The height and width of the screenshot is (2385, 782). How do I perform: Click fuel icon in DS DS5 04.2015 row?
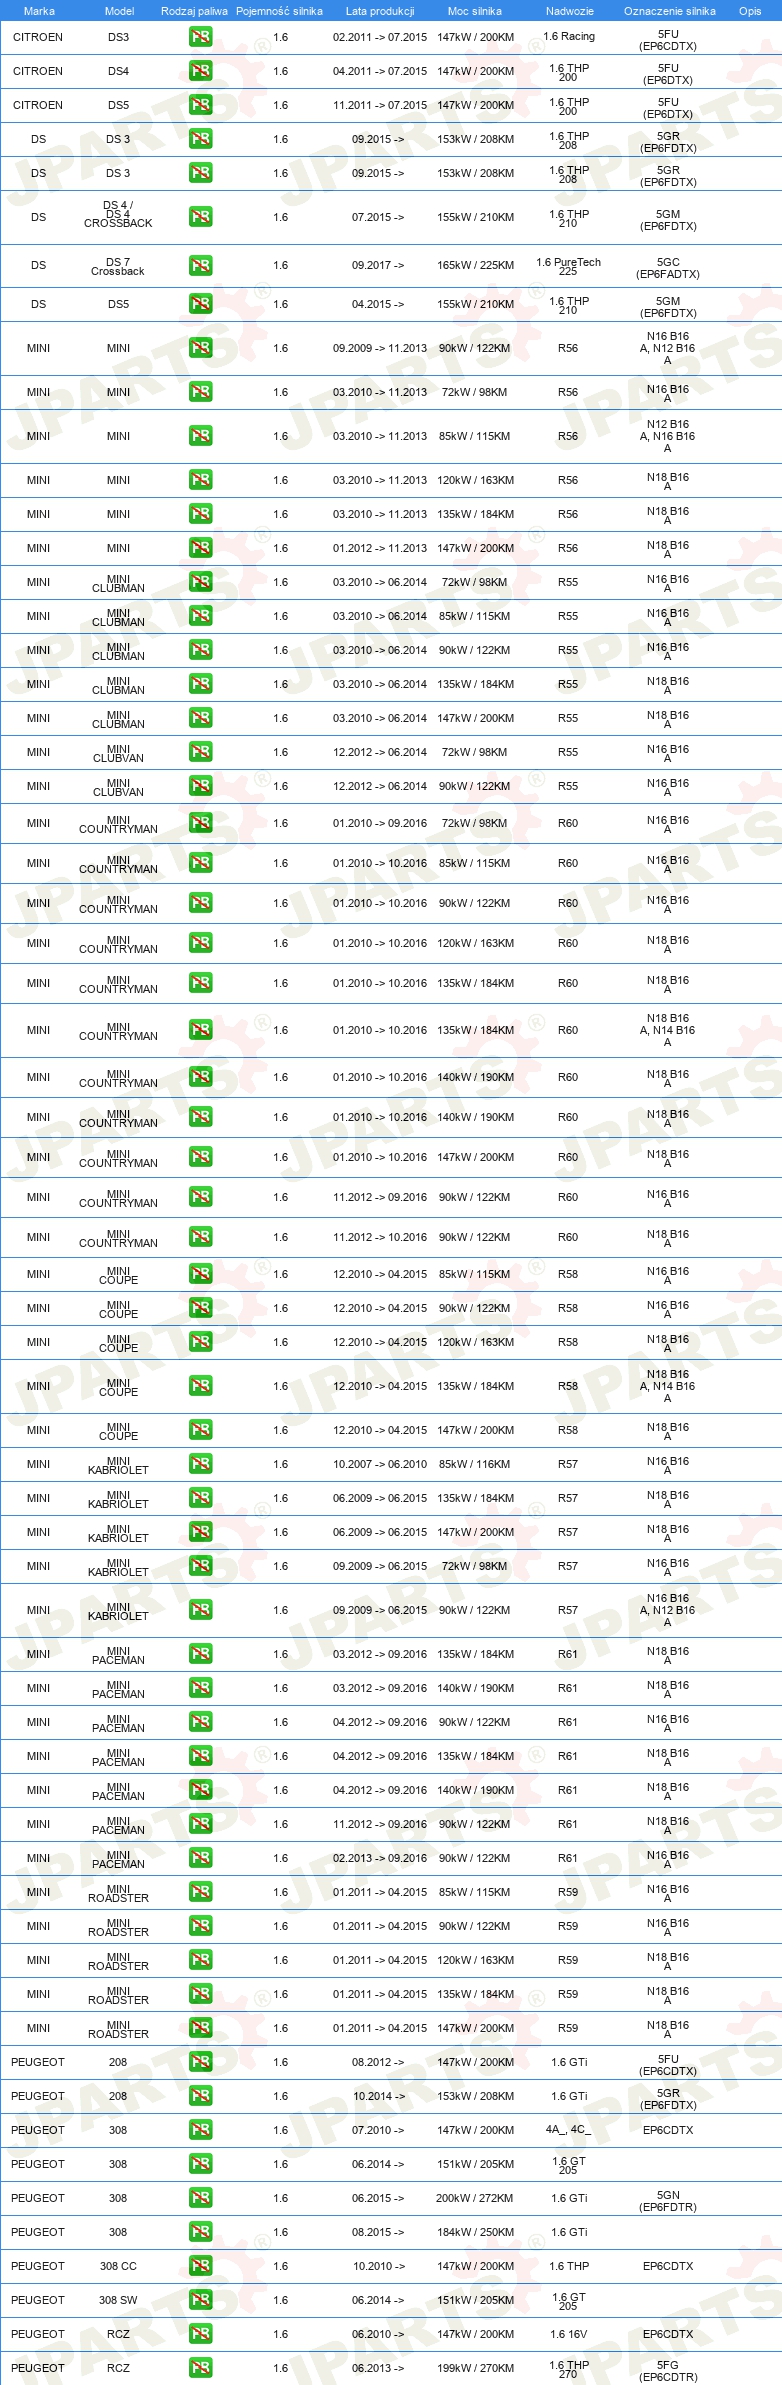tap(200, 304)
